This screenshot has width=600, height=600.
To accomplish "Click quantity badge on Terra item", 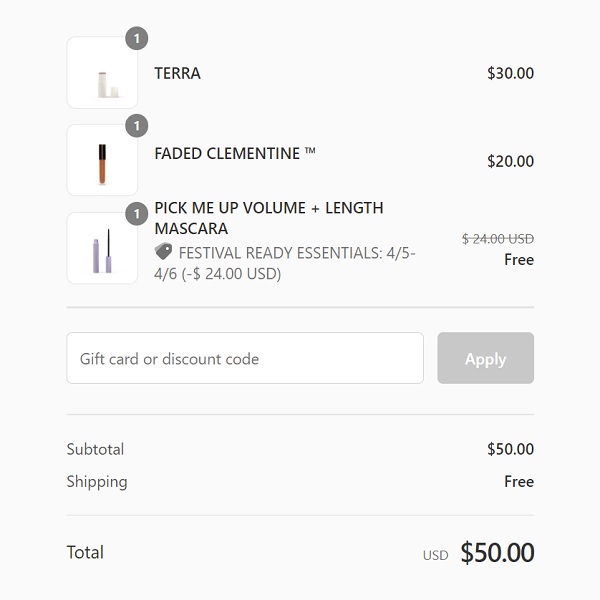I will (137, 39).
